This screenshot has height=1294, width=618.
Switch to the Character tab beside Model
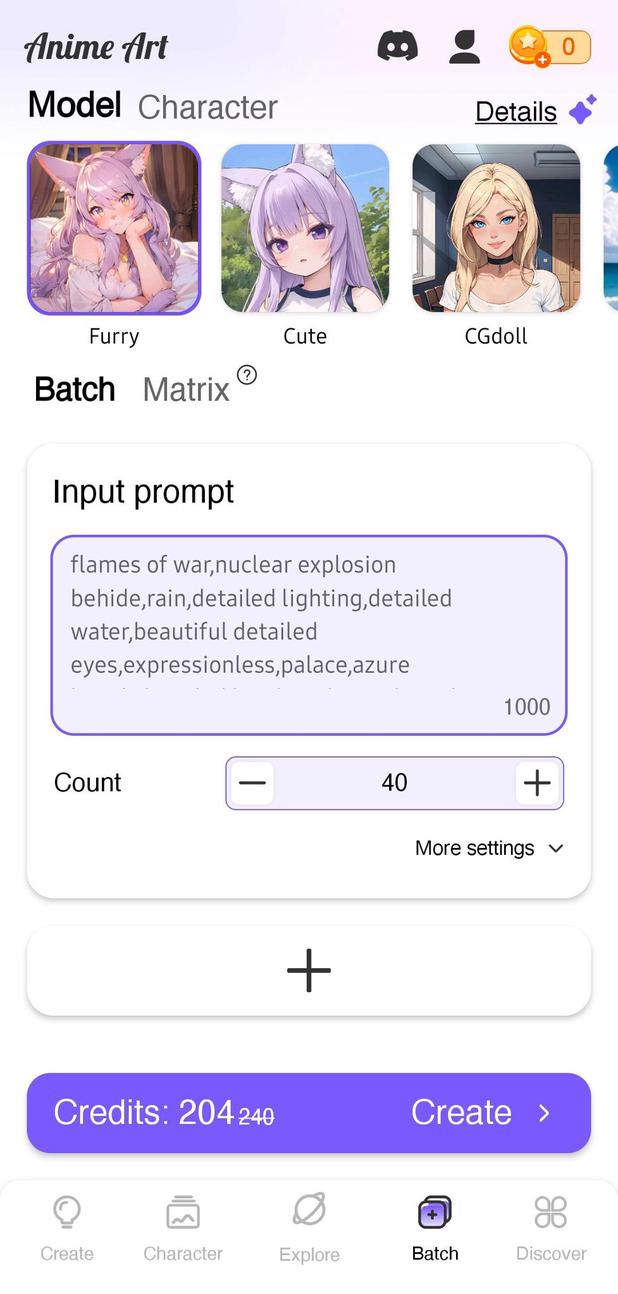207,106
